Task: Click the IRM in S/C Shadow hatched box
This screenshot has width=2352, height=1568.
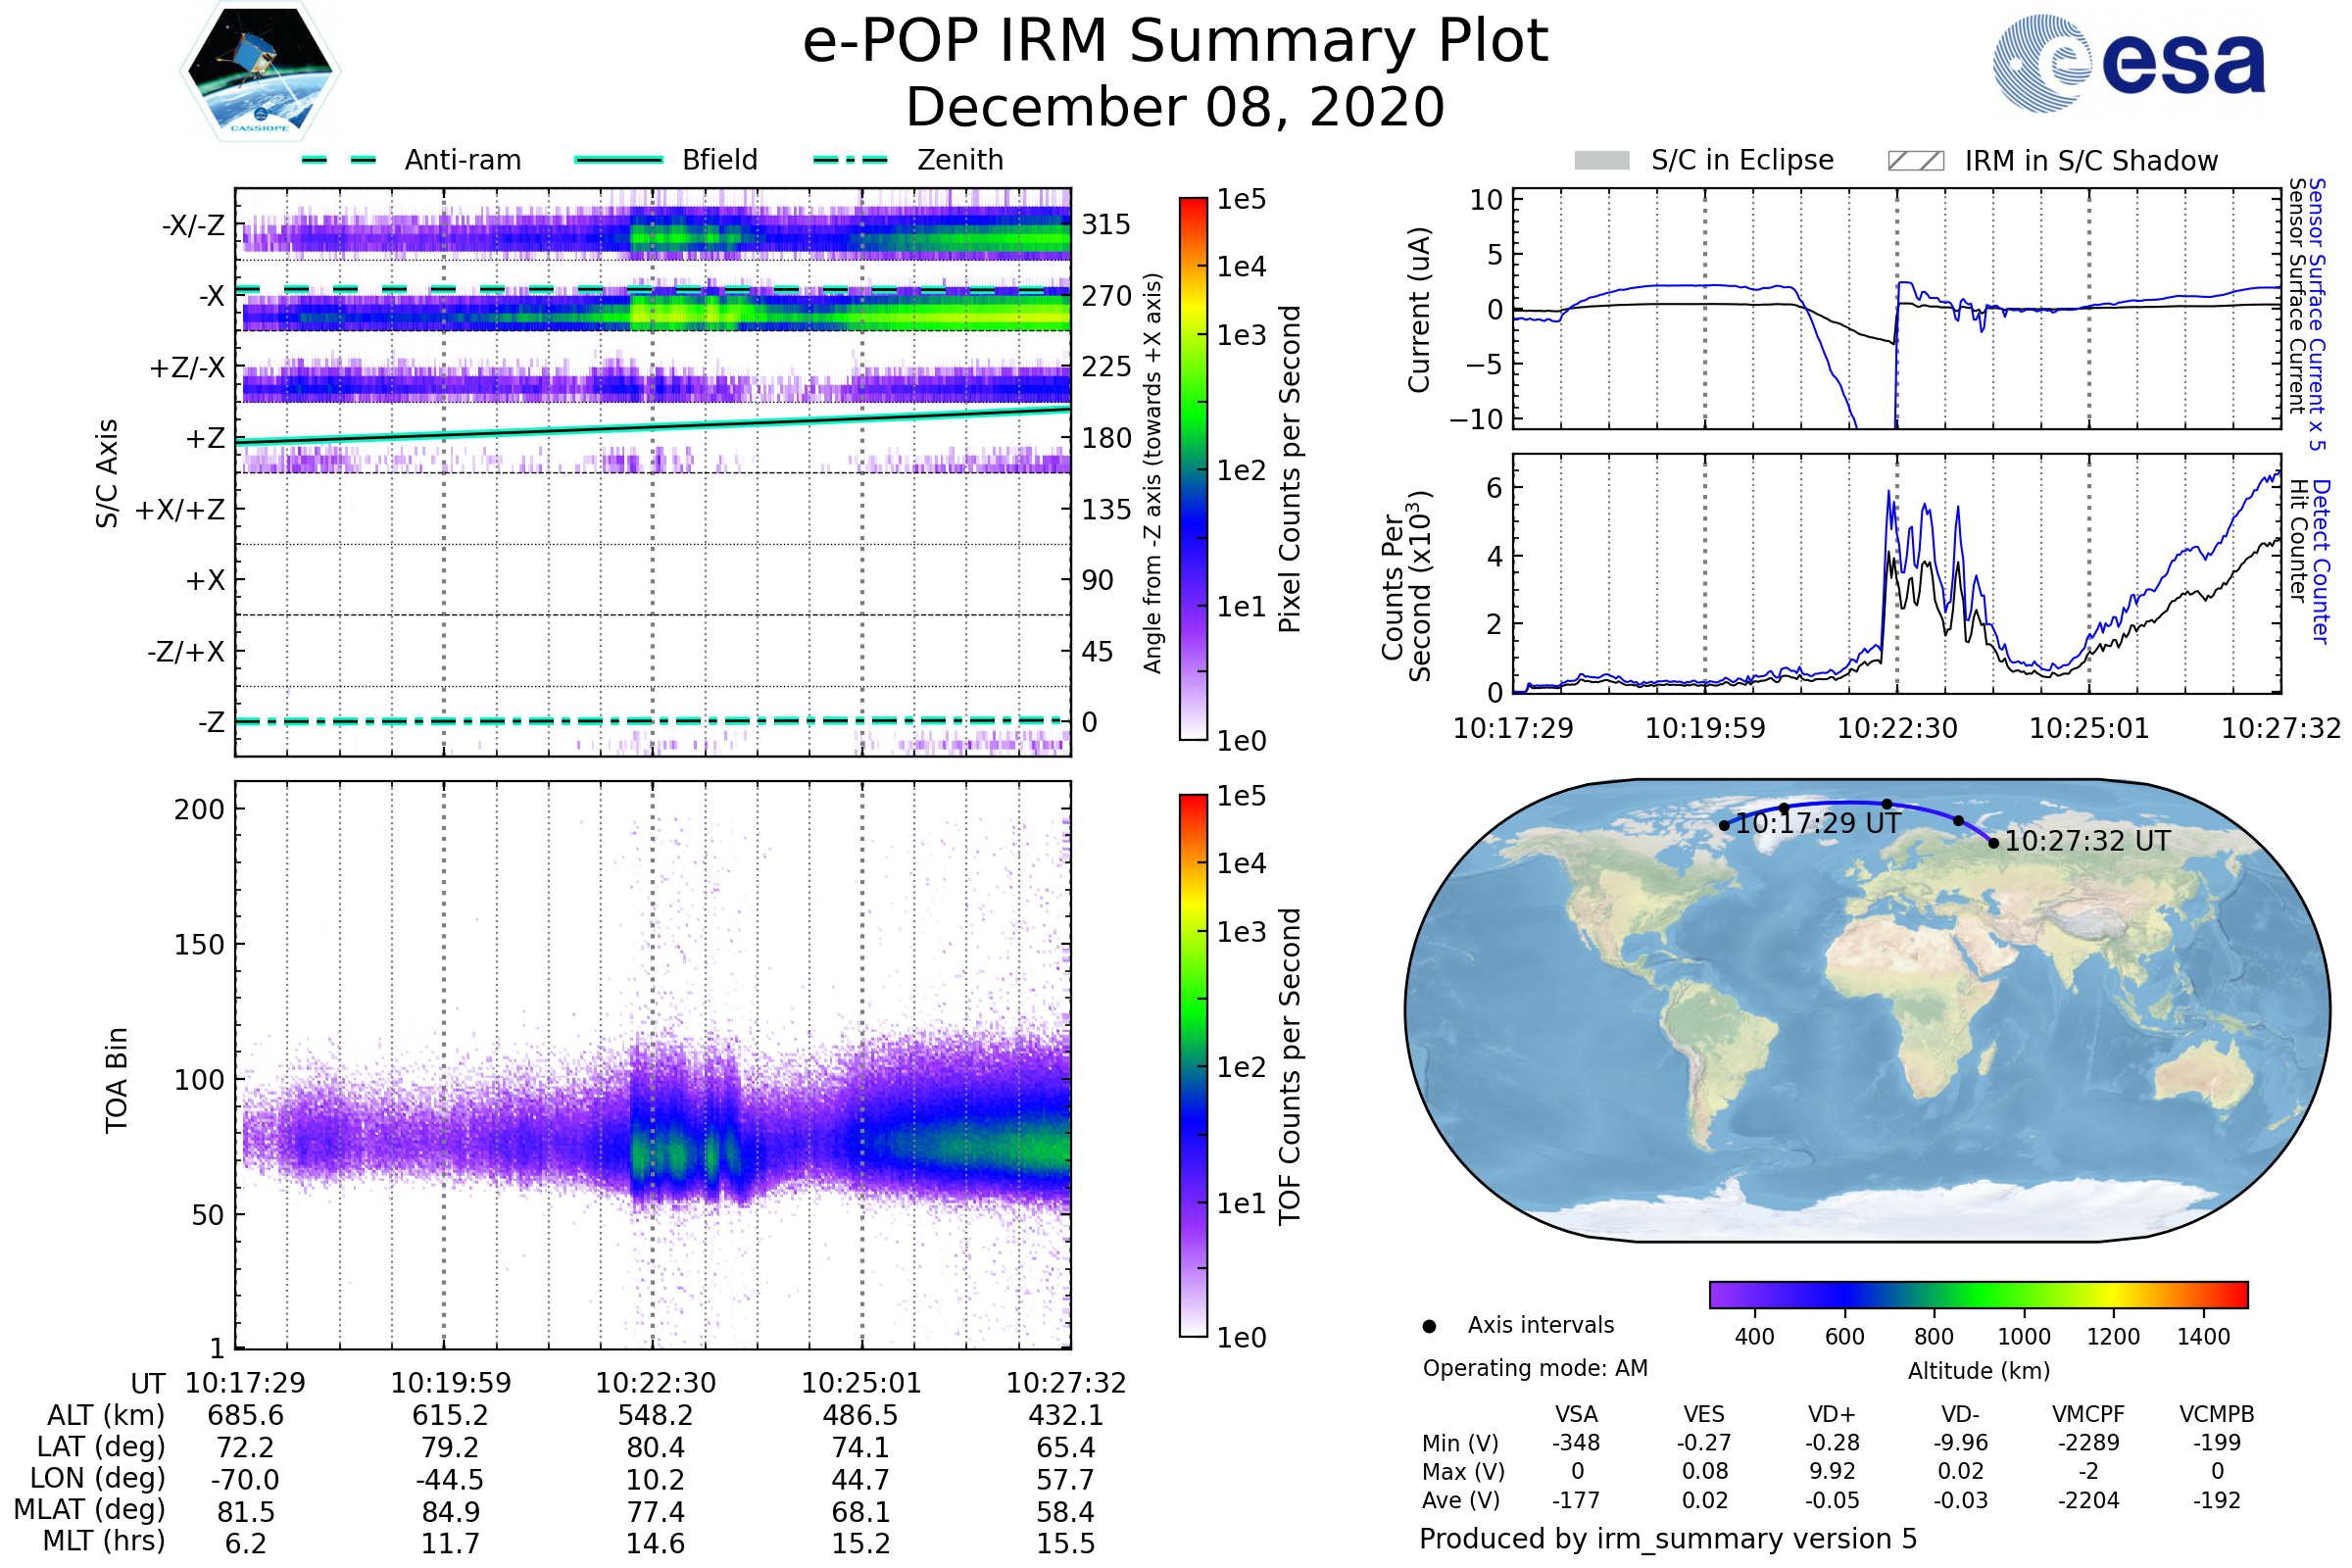Action: [1915, 161]
